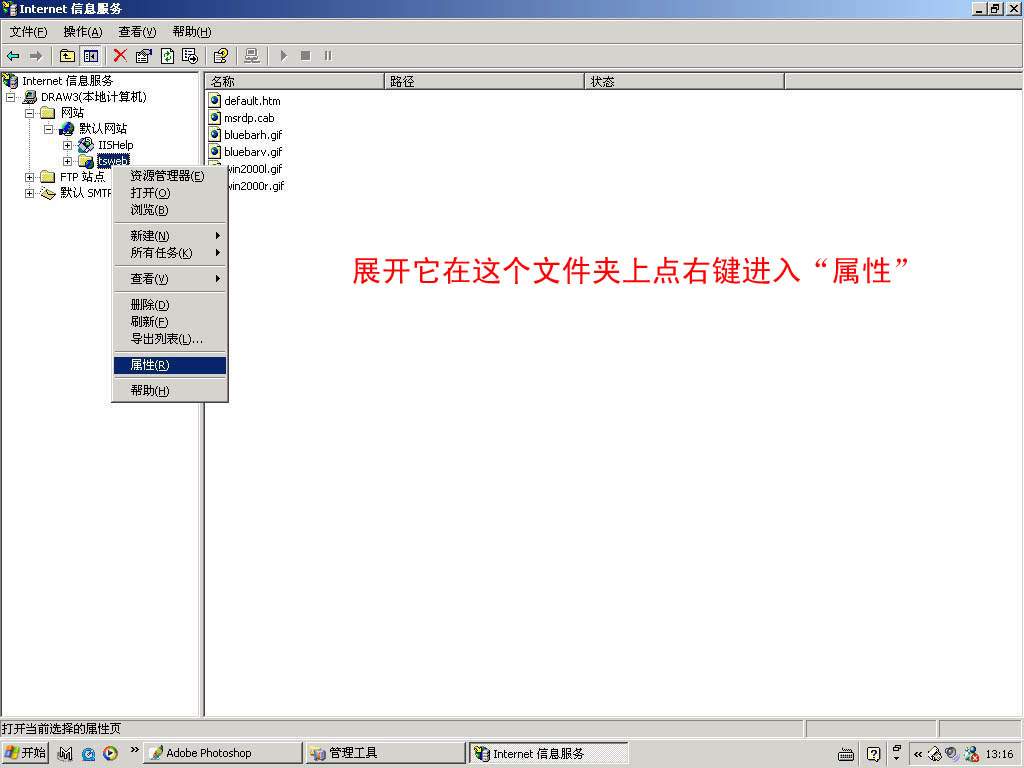The width and height of the screenshot is (1024, 768).
Task: Open the 新建(N) submenu
Action: 170,236
